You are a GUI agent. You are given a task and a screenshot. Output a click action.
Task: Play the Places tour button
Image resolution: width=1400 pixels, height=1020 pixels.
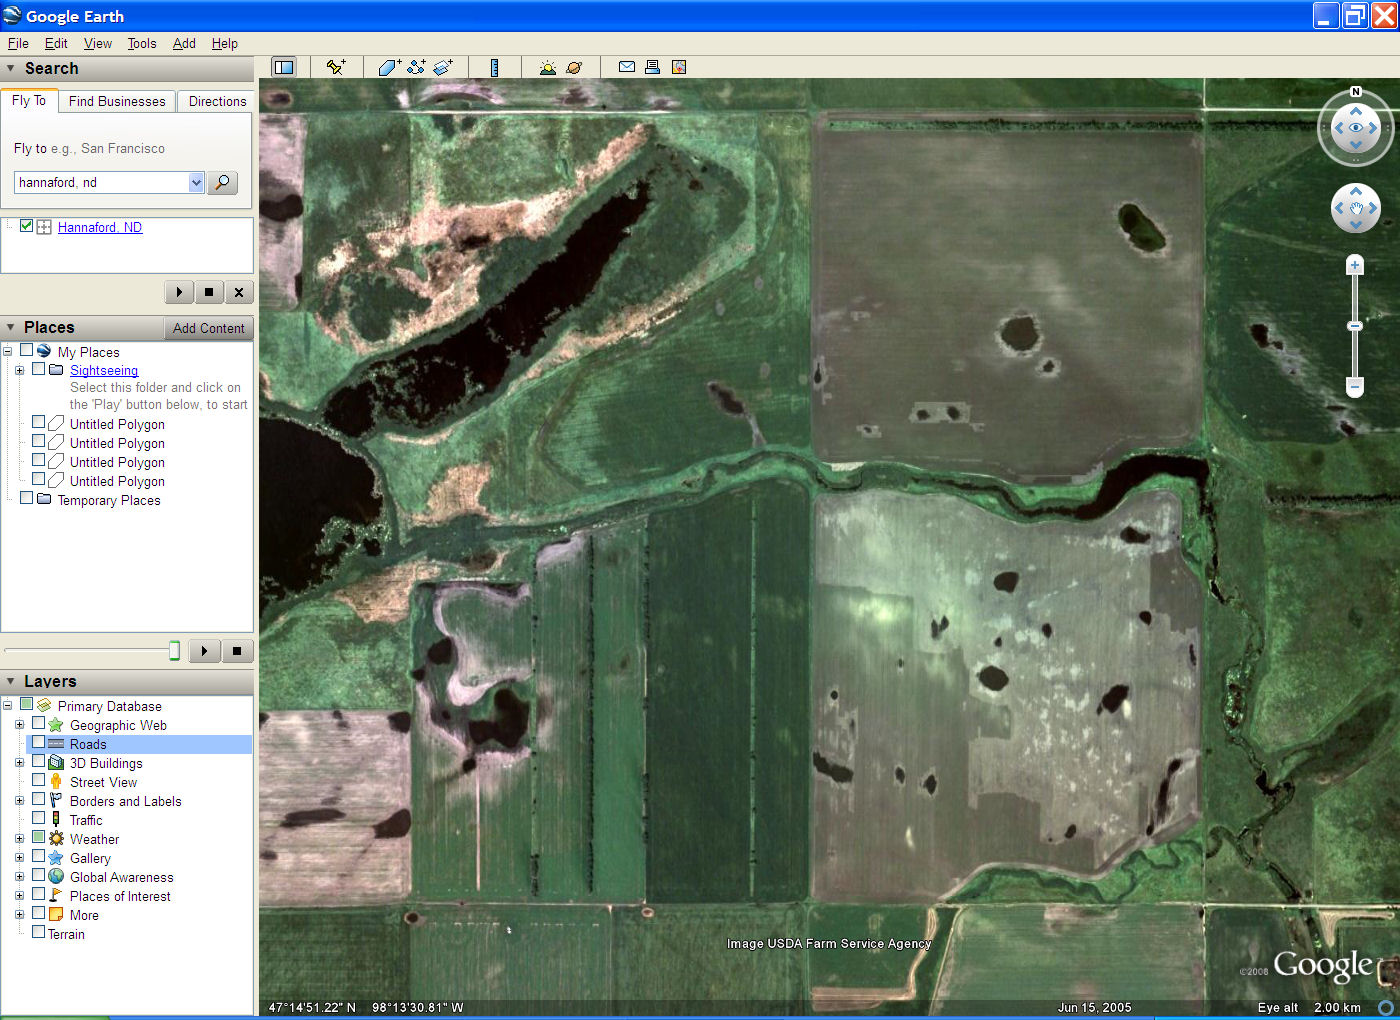pos(204,651)
